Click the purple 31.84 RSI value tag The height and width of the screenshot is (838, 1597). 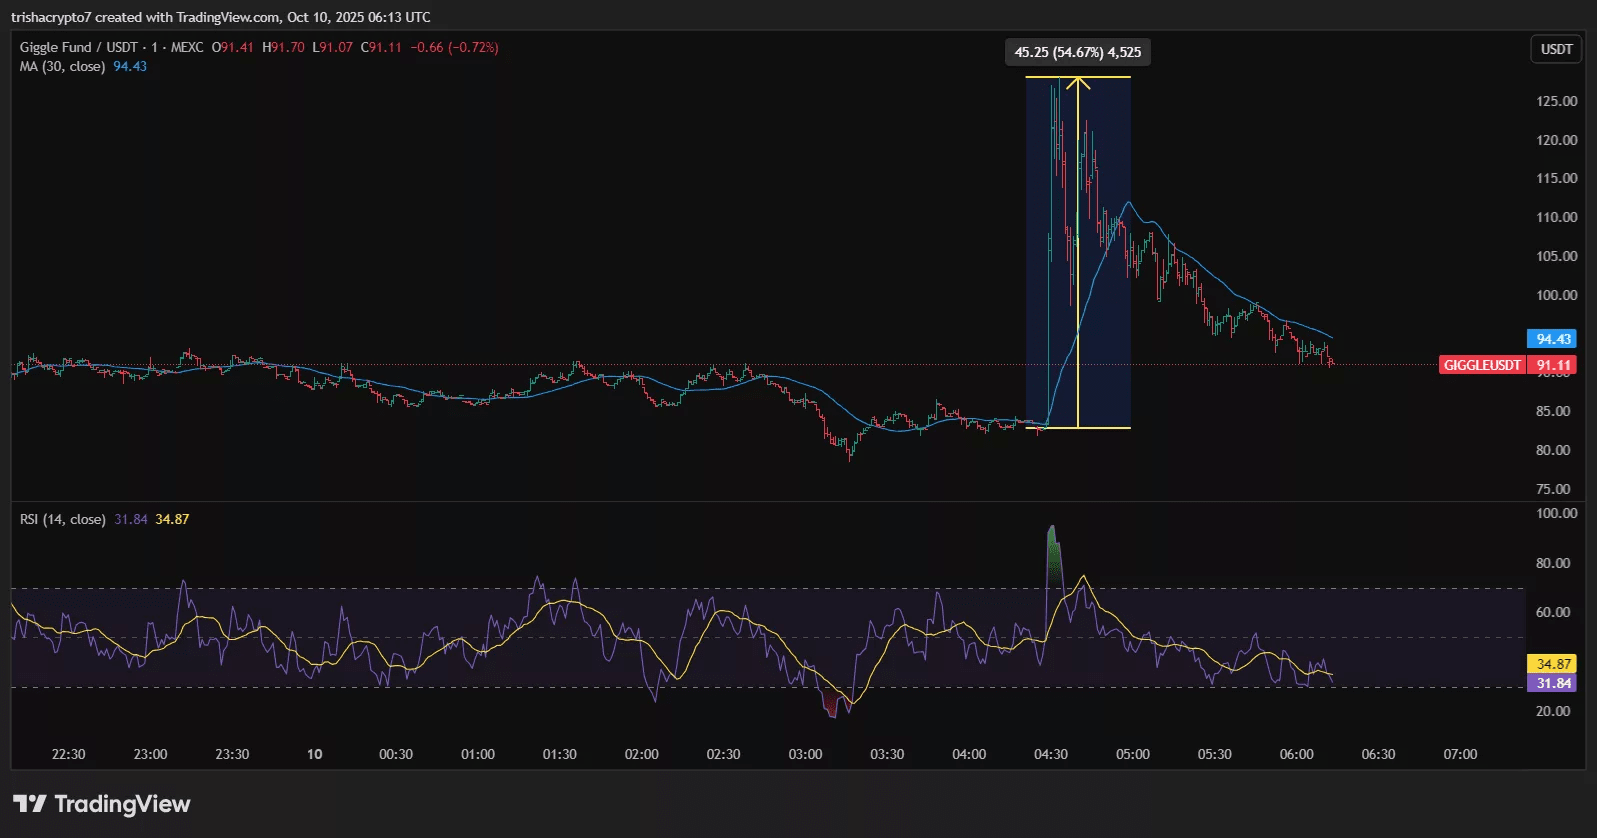click(x=1551, y=683)
